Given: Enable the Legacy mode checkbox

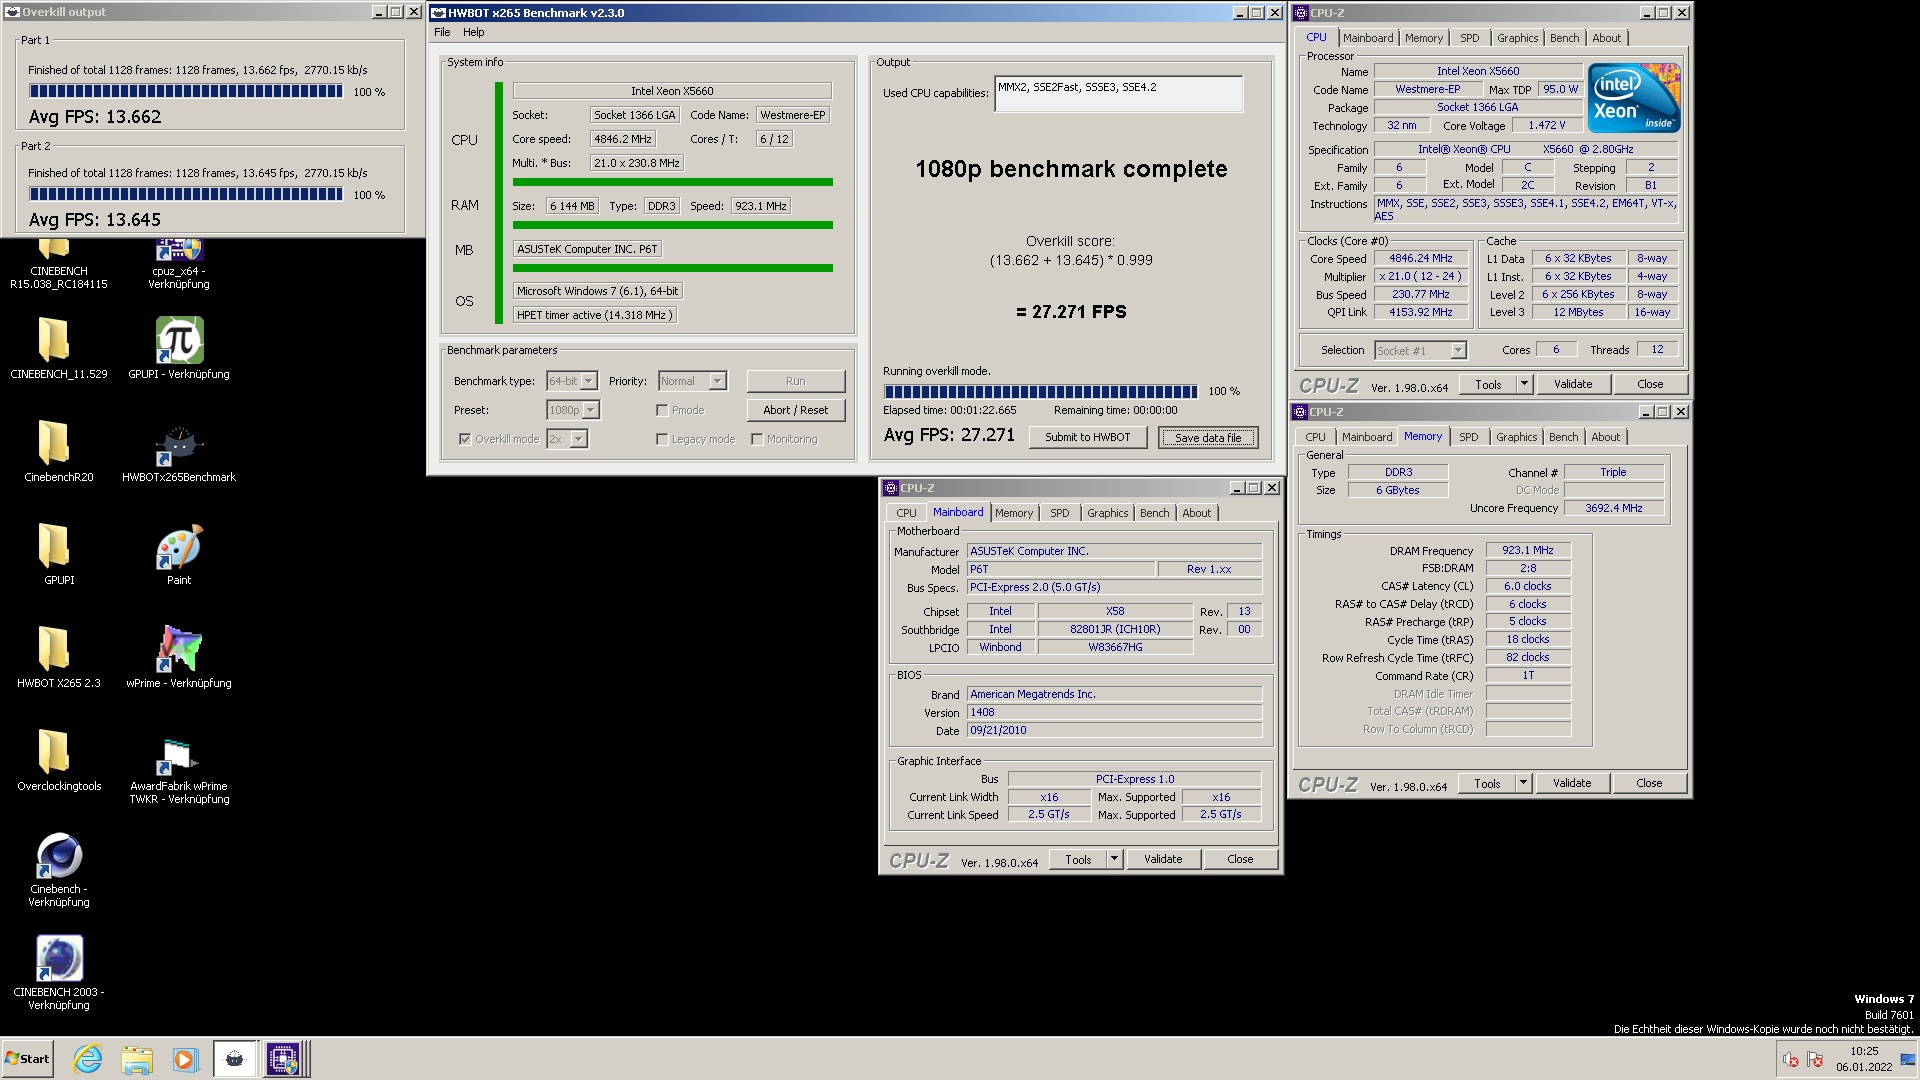Looking at the screenshot, I should click(x=662, y=439).
